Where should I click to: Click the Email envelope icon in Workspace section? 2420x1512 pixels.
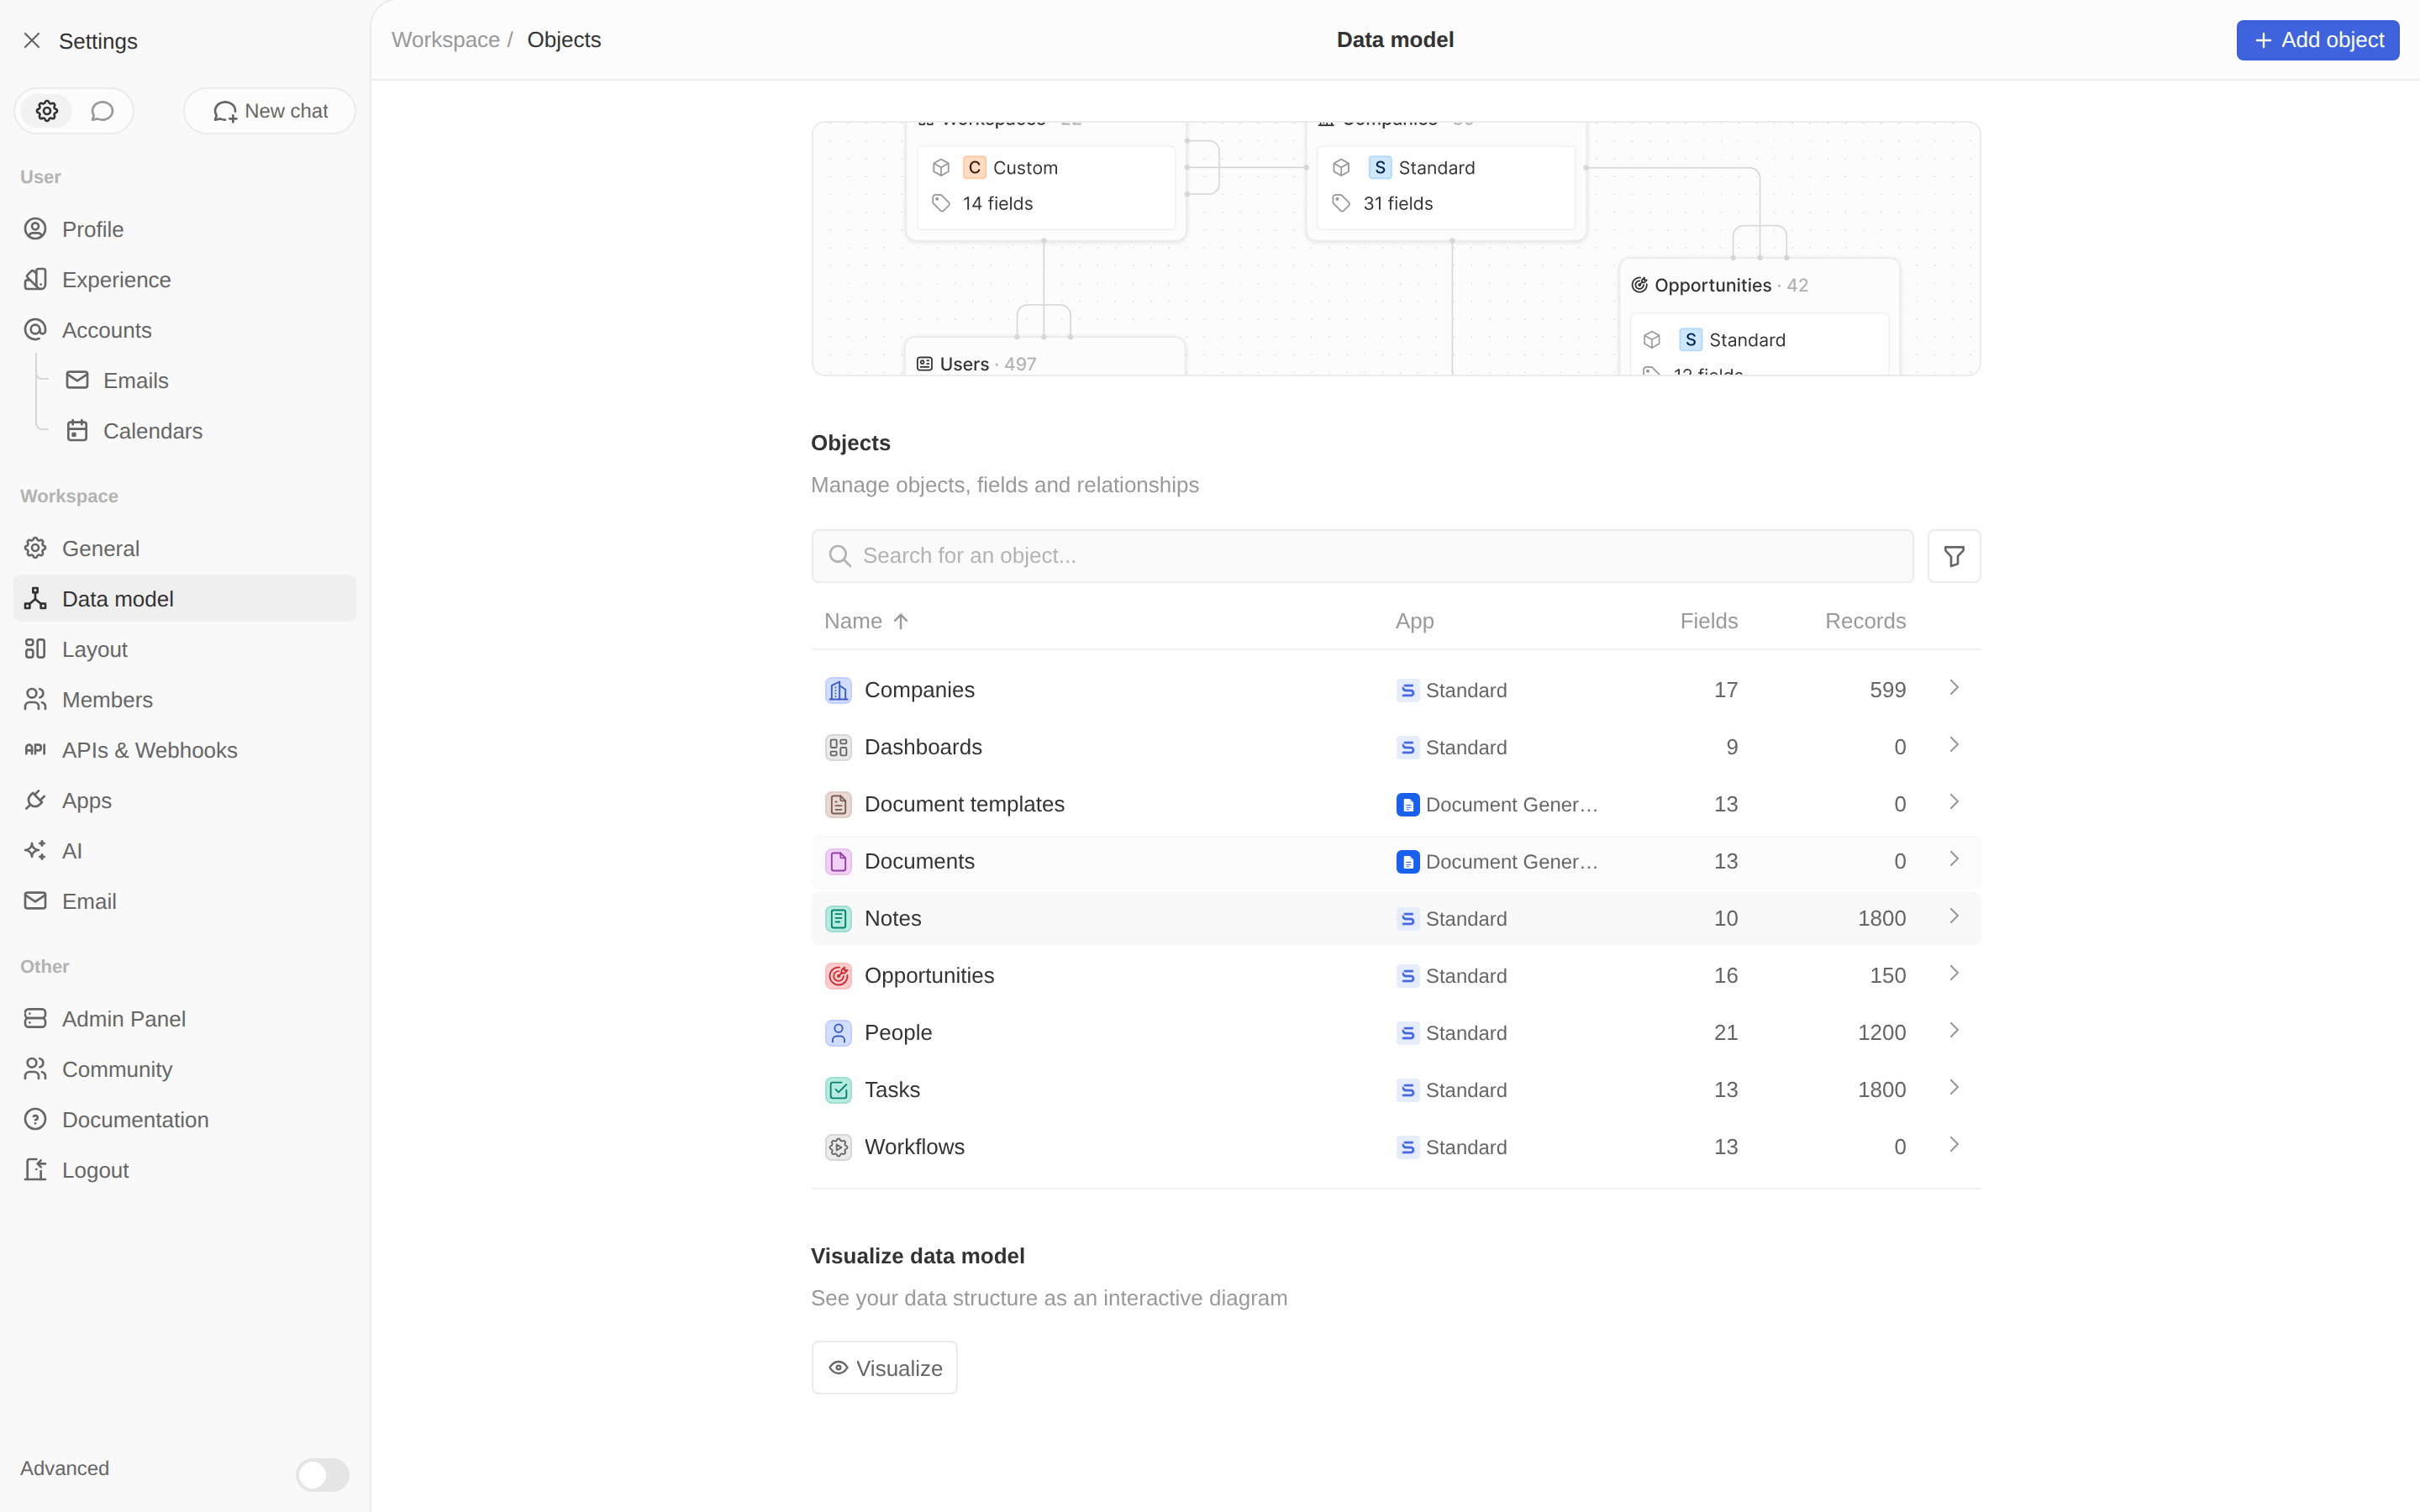(x=35, y=901)
